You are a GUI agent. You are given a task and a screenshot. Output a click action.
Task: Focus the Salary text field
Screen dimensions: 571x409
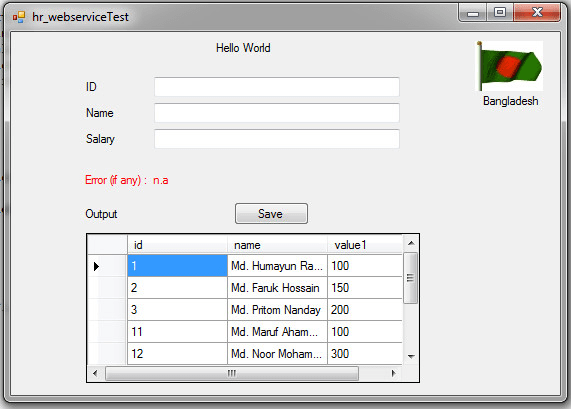coord(277,139)
